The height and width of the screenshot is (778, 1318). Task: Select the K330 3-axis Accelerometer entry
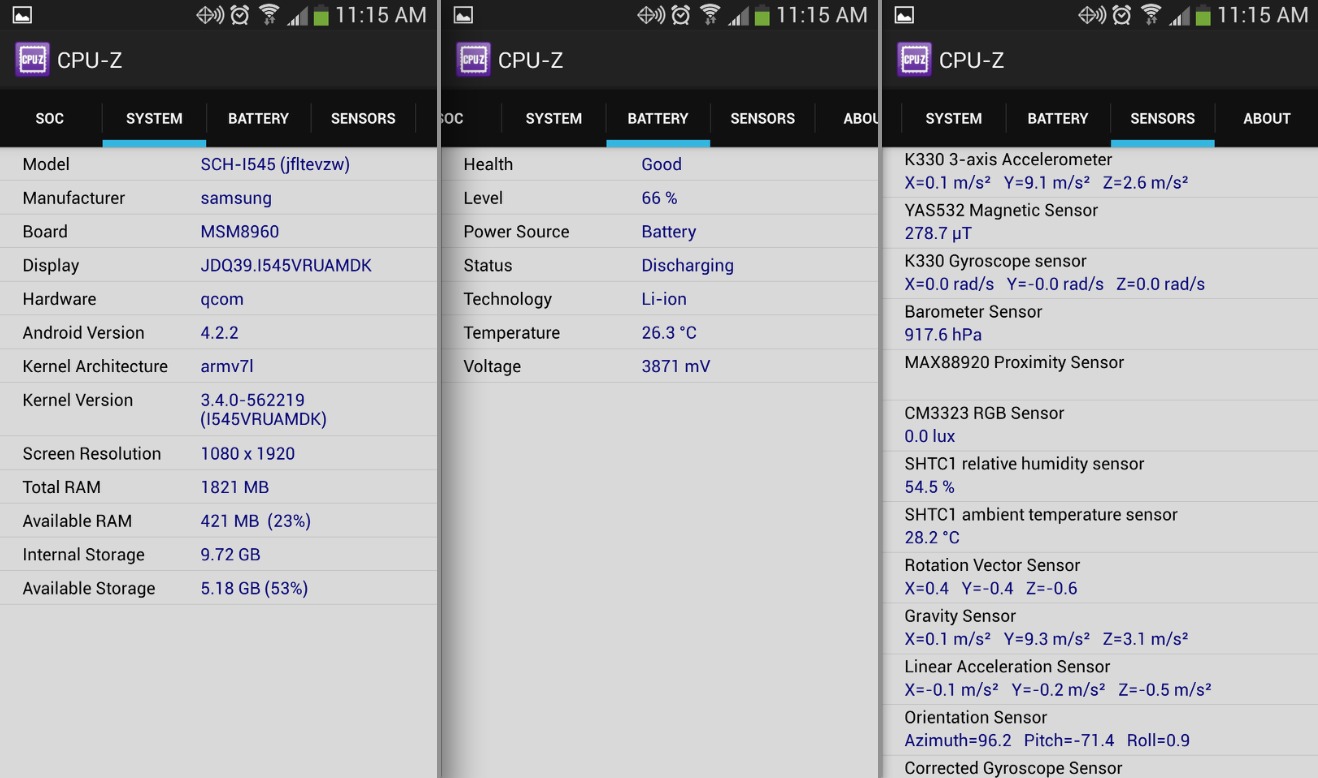(x=1100, y=171)
